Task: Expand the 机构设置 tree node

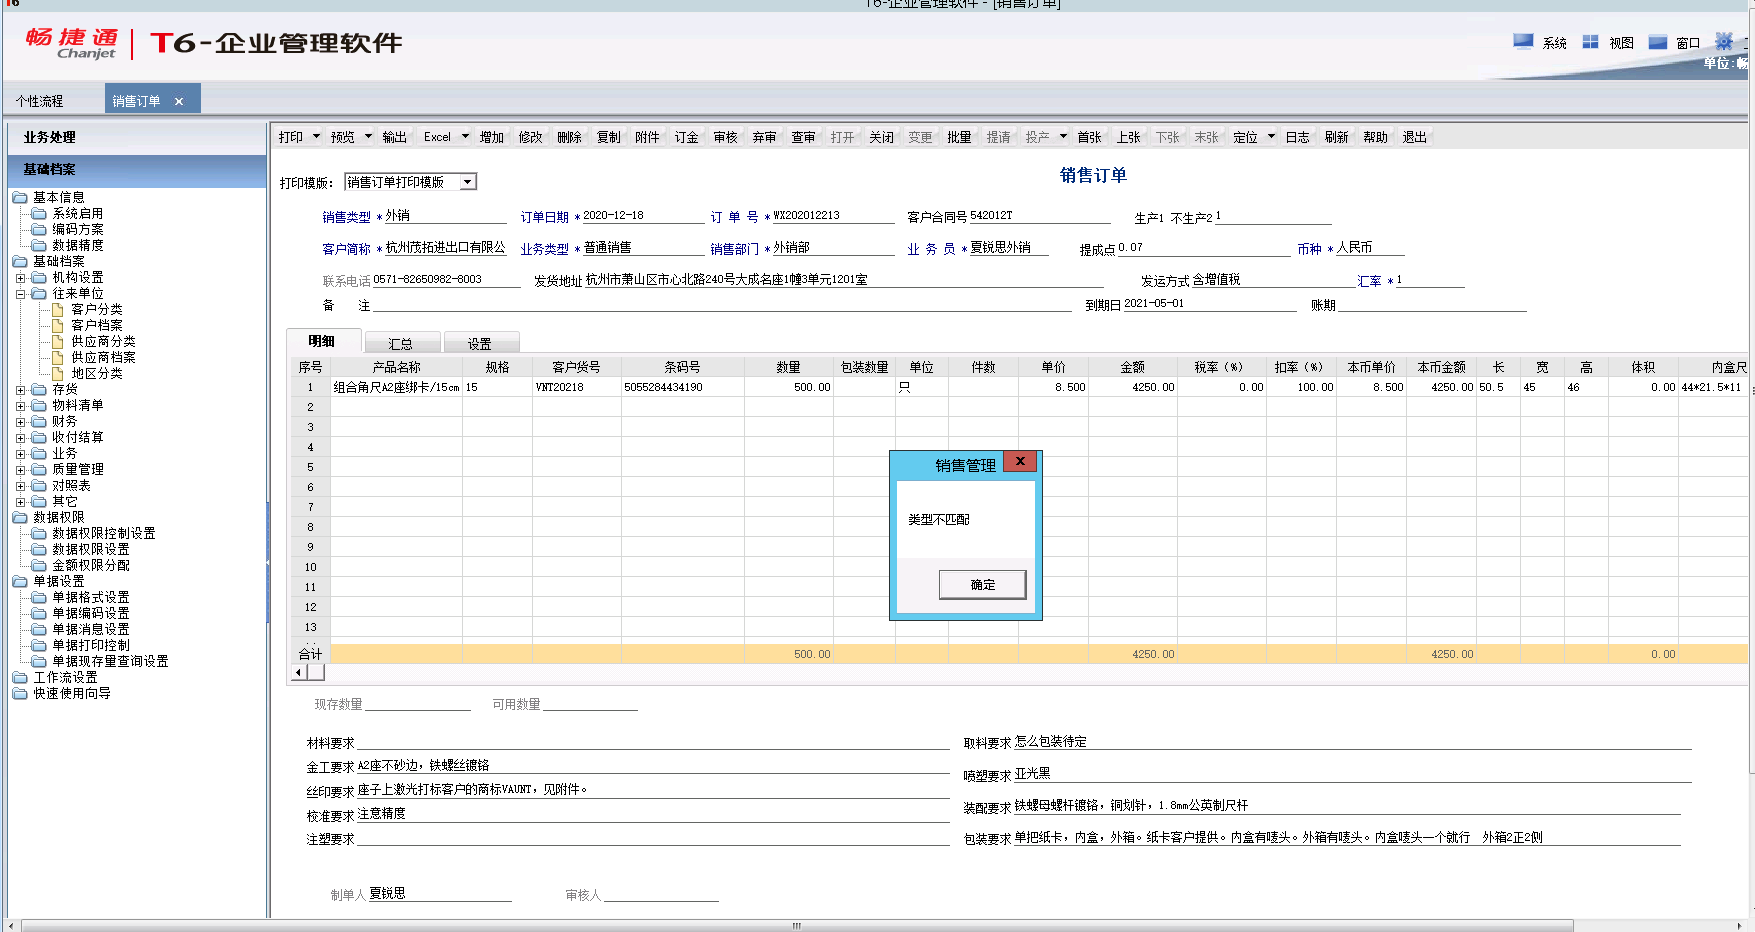Action: point(20,277)
